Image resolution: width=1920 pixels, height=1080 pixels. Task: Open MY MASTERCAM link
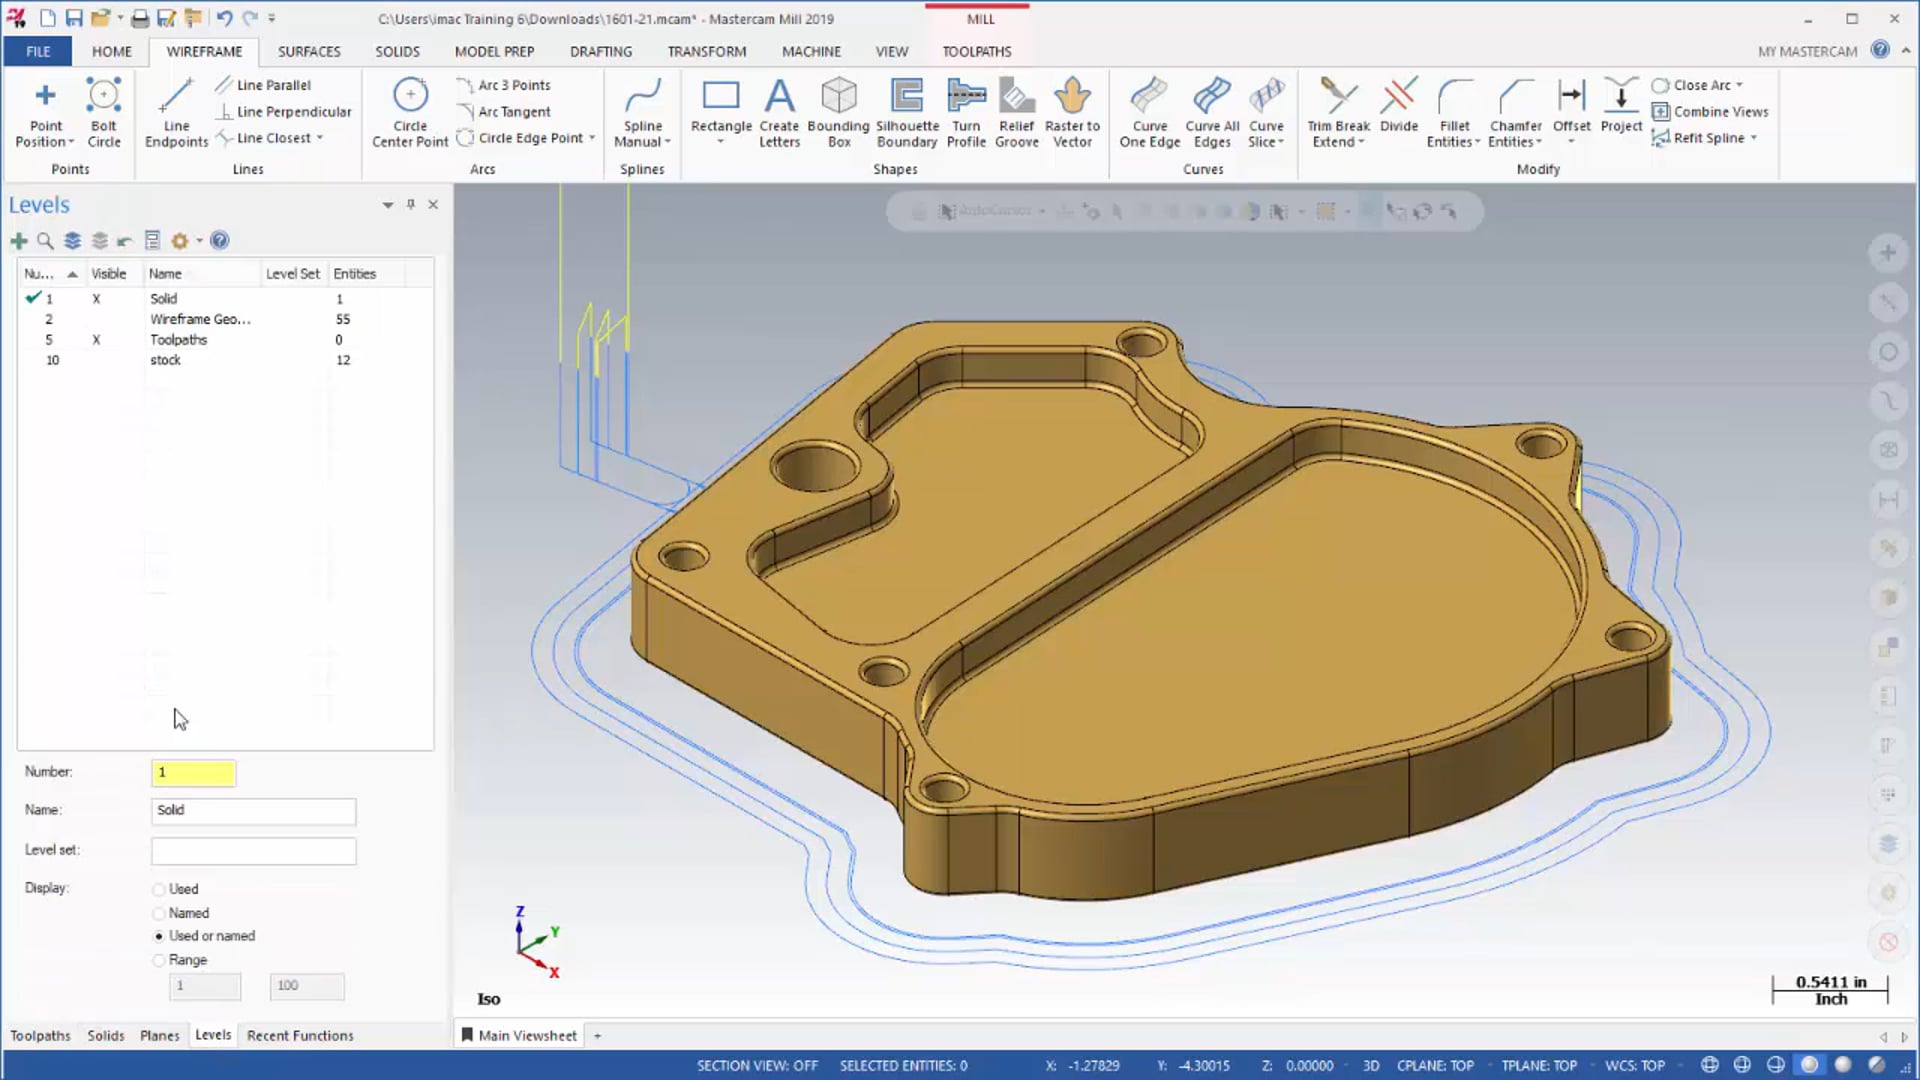click(x=1807, y=51)
